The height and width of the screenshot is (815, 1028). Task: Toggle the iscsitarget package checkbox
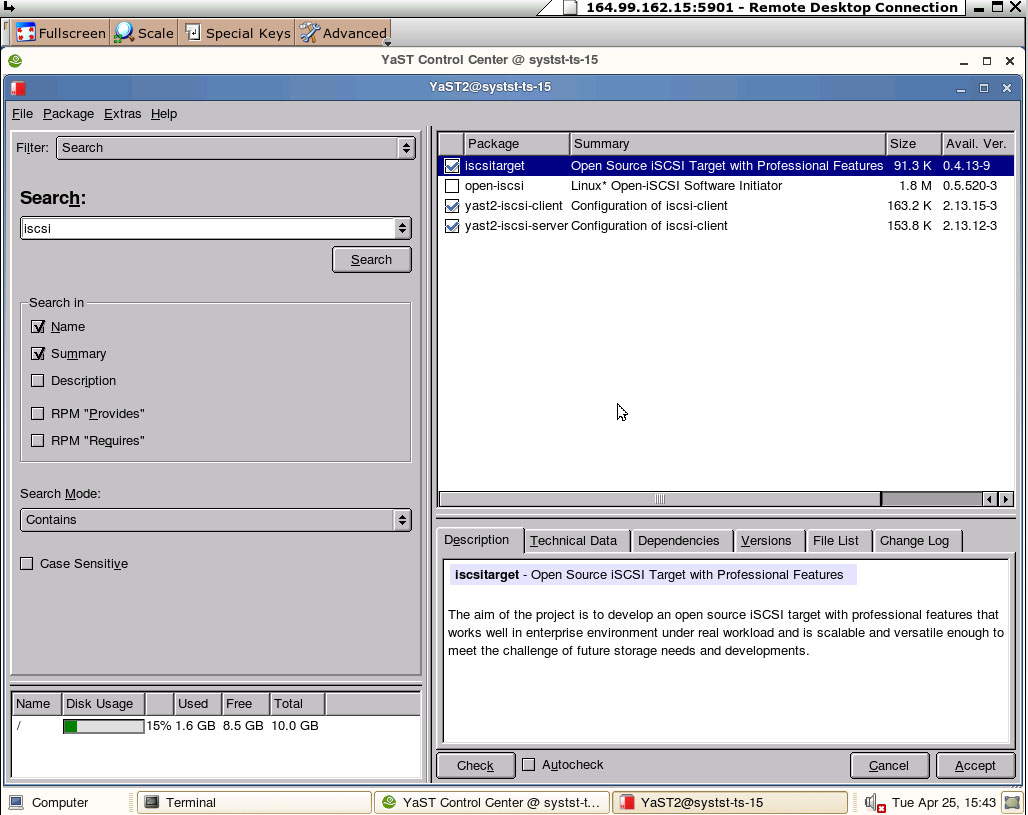[x=452, y=166]
